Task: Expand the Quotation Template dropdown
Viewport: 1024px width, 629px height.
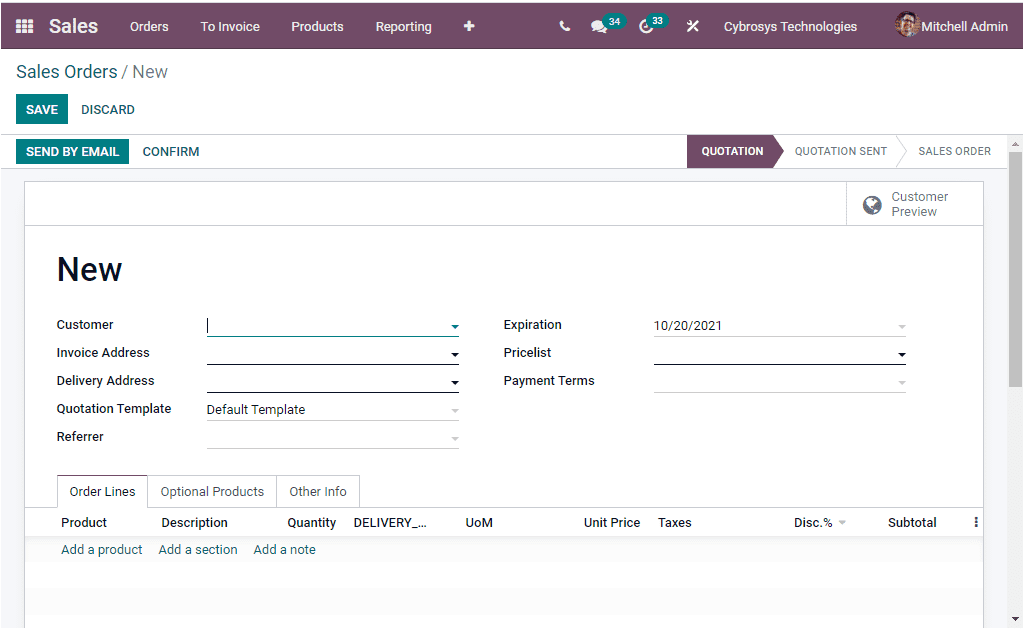Action: pyautogui.click(x=455, y=410)
